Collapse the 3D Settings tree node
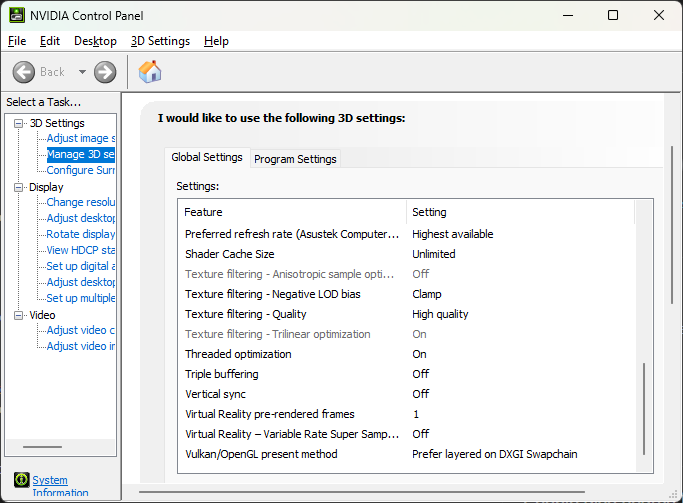683x503 pixels. 19,123
